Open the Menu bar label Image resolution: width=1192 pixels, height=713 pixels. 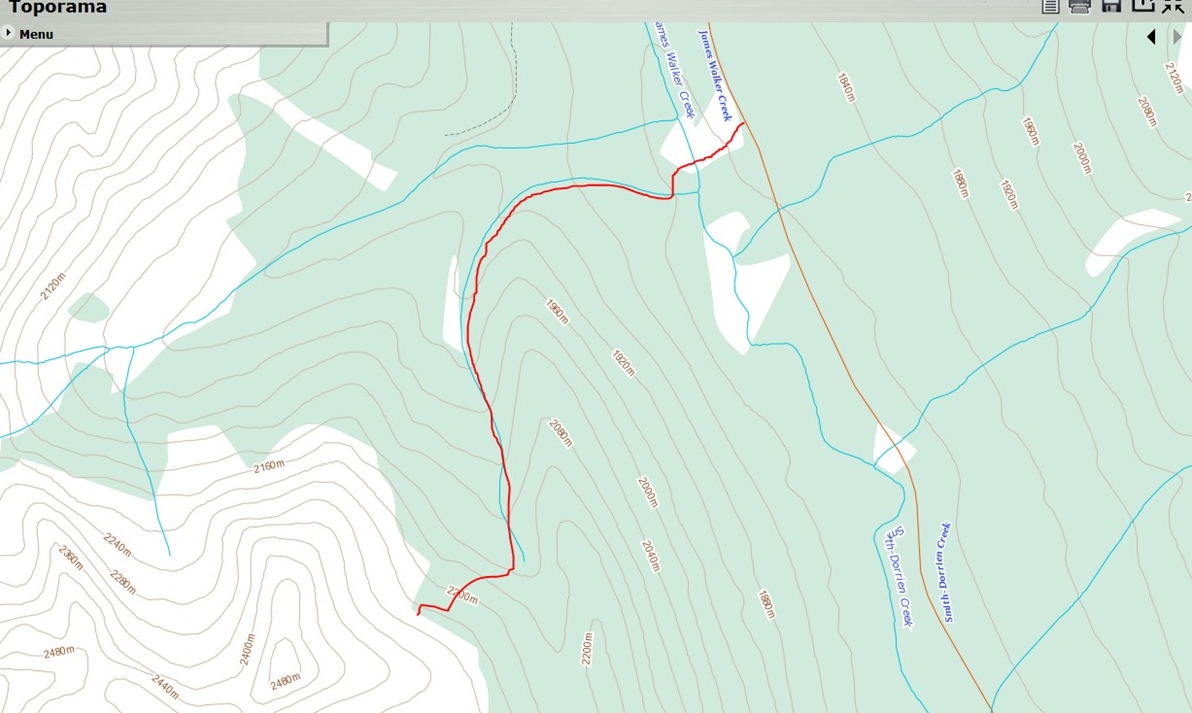[x=36, y=34]
